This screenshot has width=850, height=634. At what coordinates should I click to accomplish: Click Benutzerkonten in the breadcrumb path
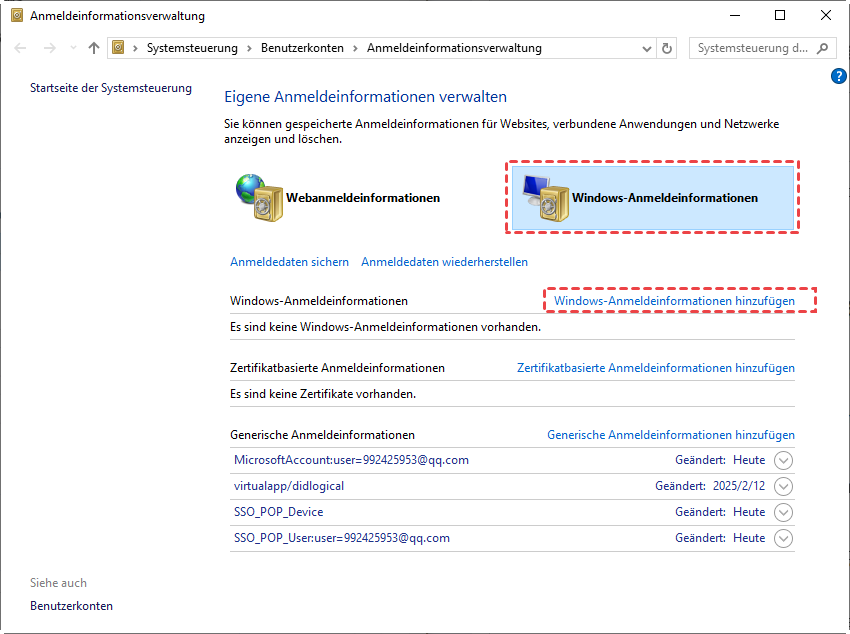point(302,48)
